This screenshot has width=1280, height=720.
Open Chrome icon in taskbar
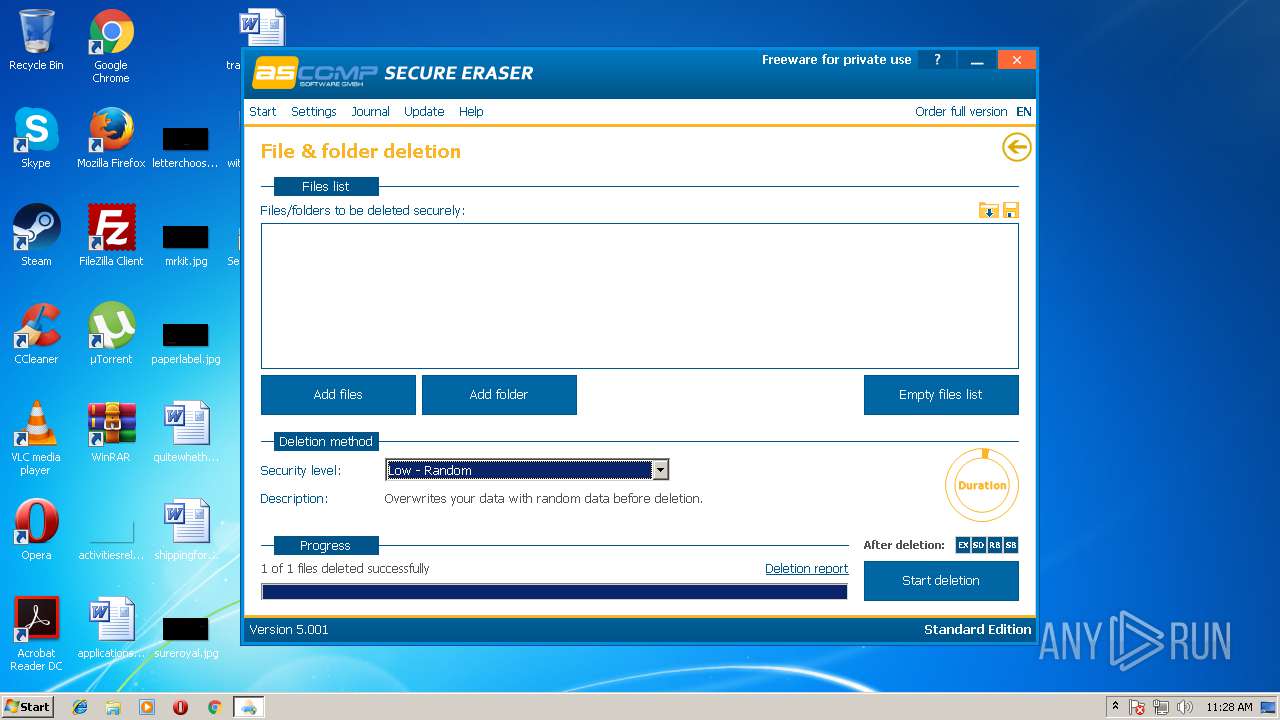point(214,707)
